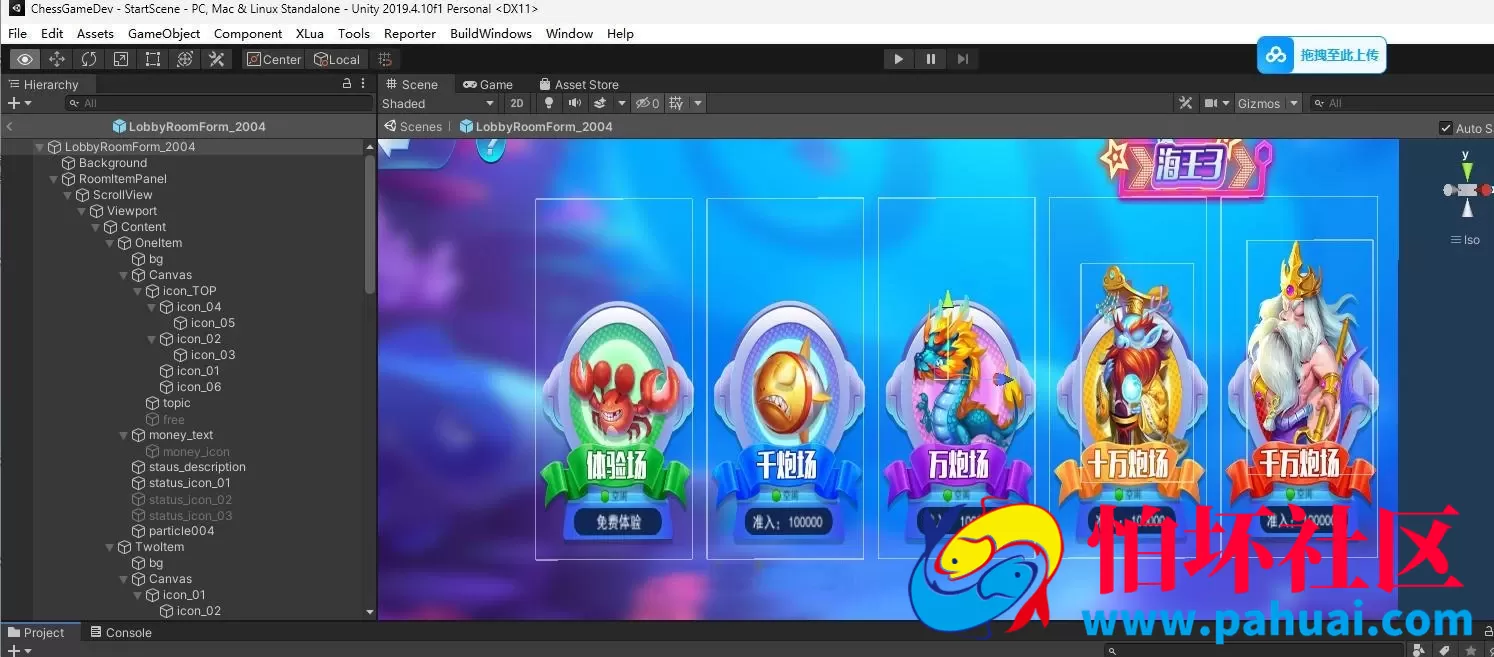Image resolution: width=1494 pixels, height=657 pixels.
Task: Open the XLua menu
Action: [310, 33]
